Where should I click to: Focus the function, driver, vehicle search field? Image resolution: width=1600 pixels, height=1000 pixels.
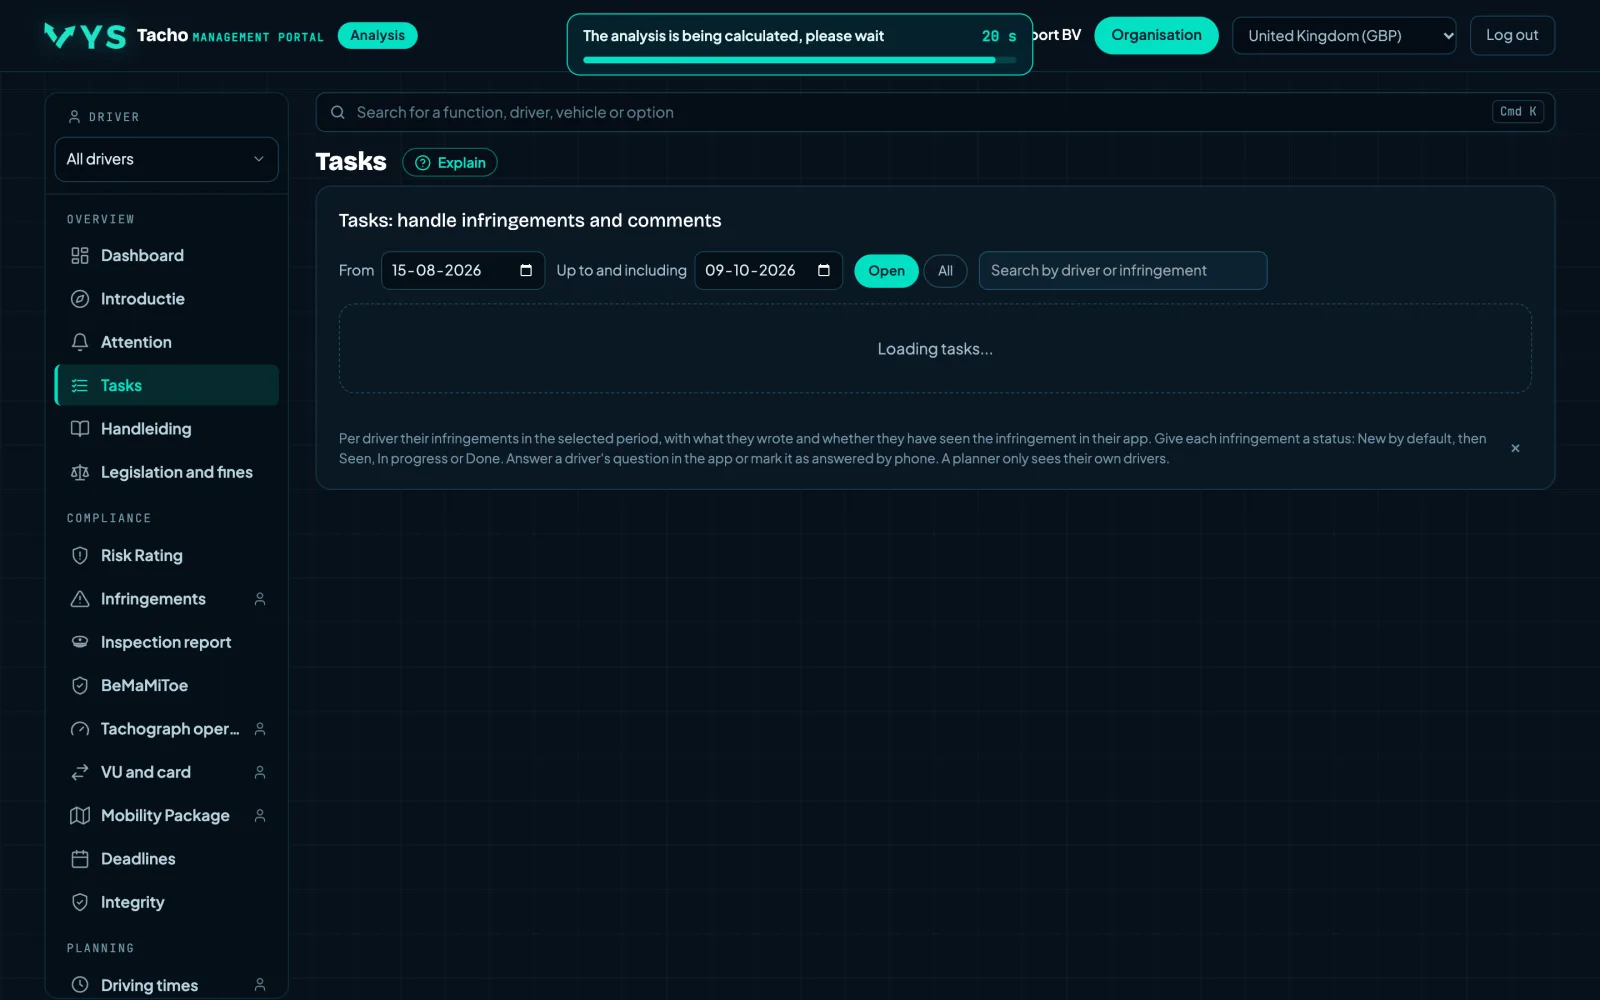(935, 112)
